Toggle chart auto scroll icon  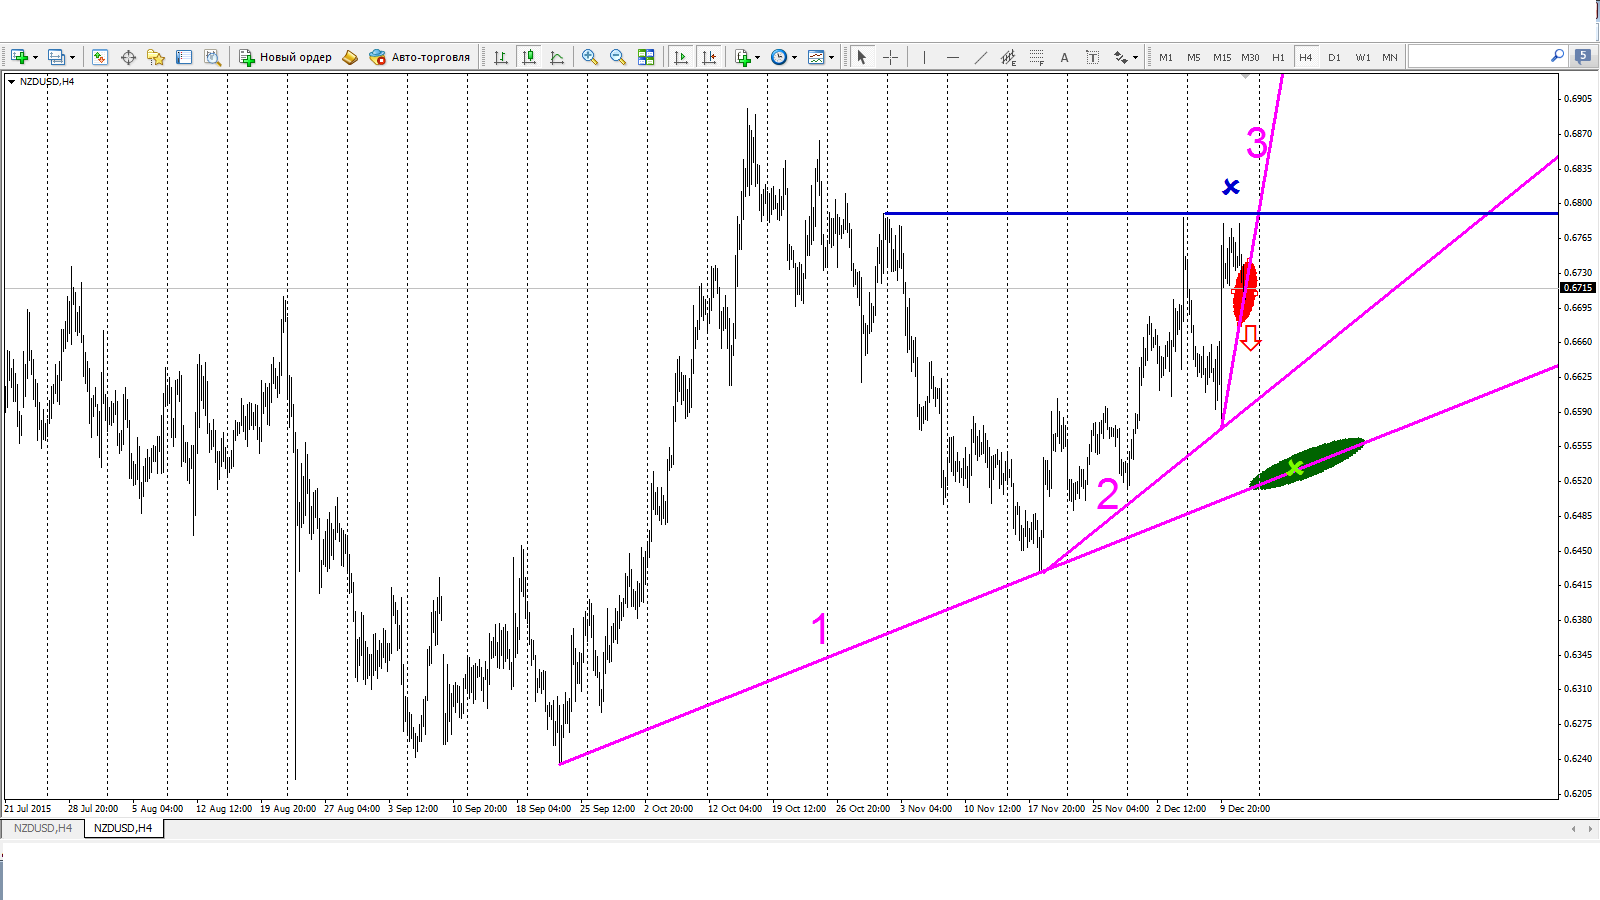pos(681,57)
